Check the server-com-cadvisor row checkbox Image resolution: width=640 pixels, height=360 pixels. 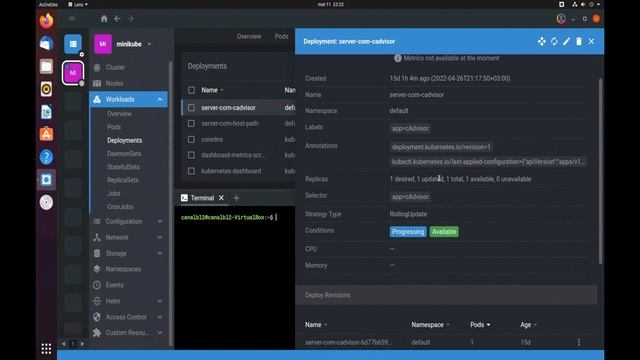[x=191, y=108]
